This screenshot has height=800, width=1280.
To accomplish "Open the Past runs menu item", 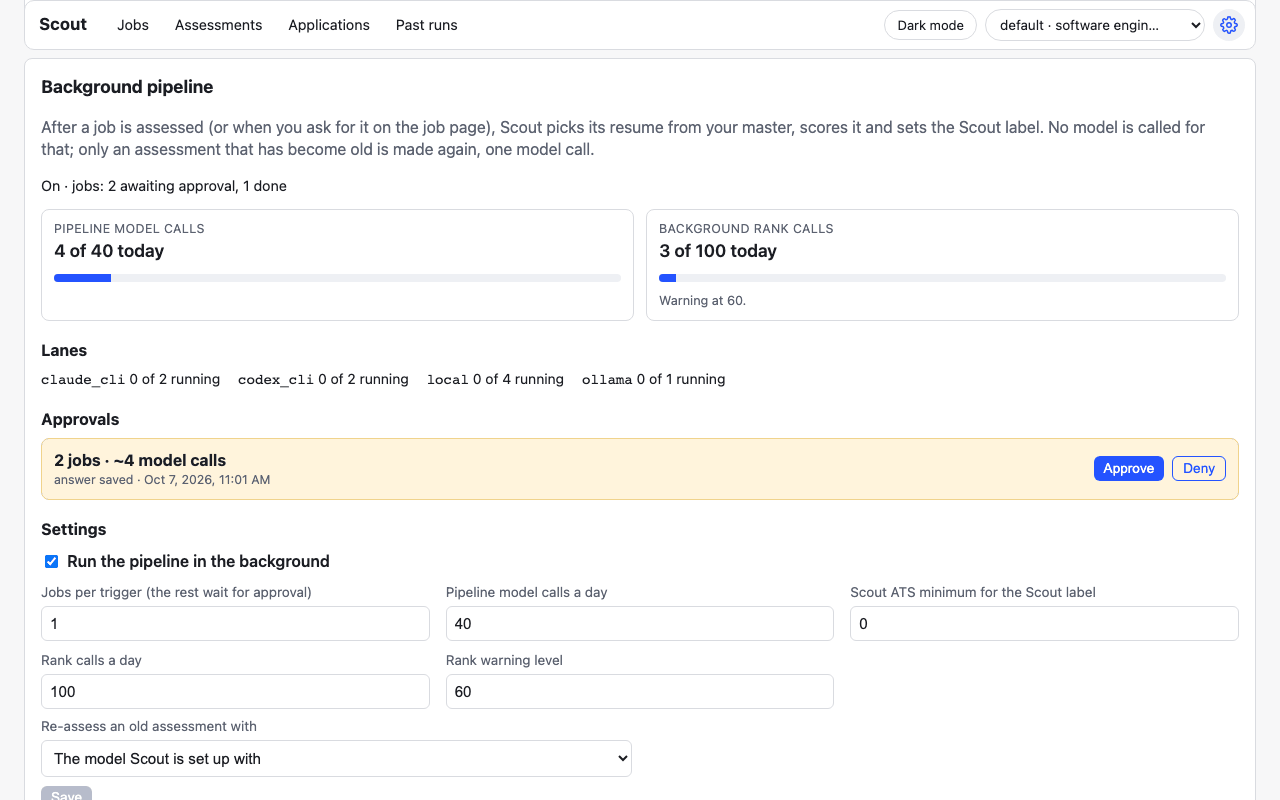I will click(x=427, y=25).
